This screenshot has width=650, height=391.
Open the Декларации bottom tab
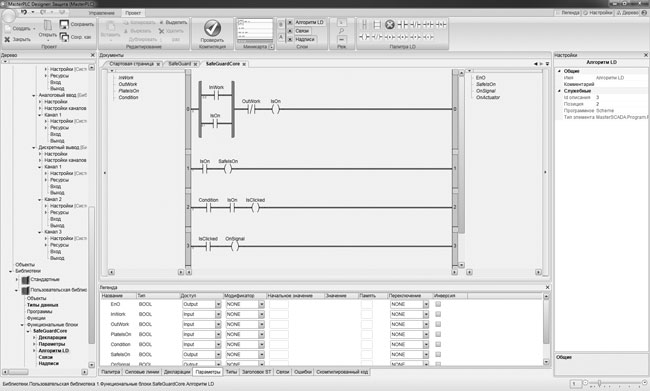[177, 372]
